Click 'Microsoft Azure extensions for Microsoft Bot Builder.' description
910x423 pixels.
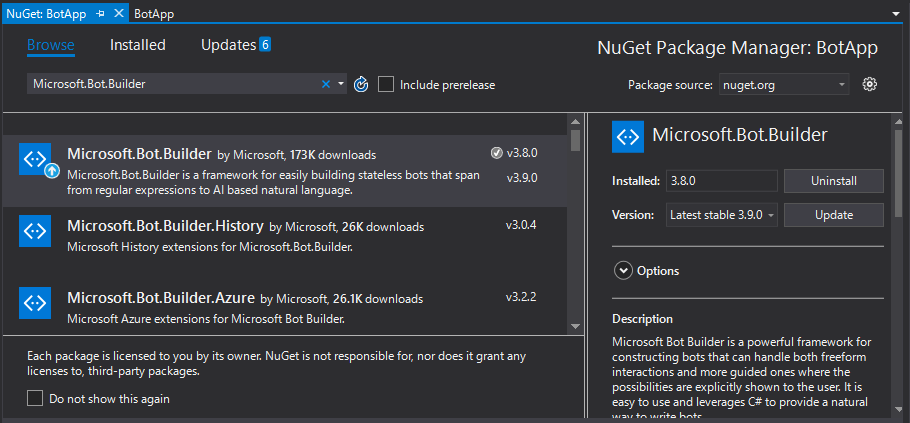(x=206, y=319)
